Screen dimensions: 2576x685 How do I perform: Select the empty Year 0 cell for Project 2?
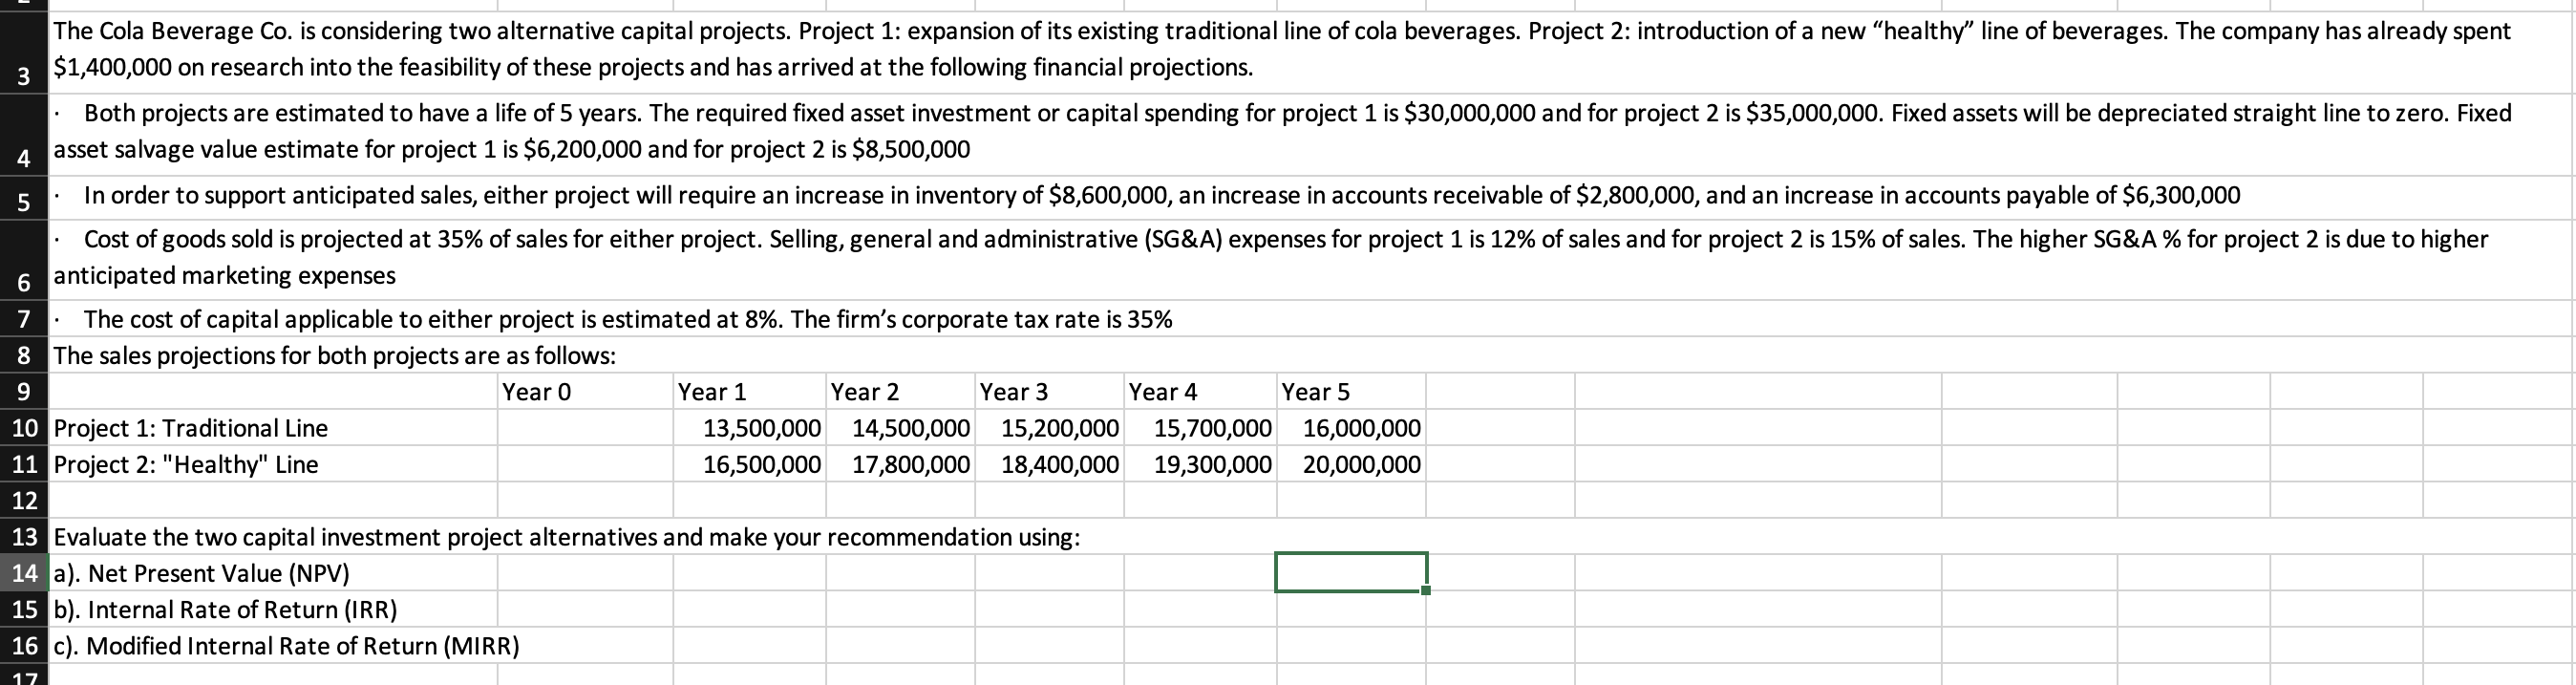tap(585, 464)
